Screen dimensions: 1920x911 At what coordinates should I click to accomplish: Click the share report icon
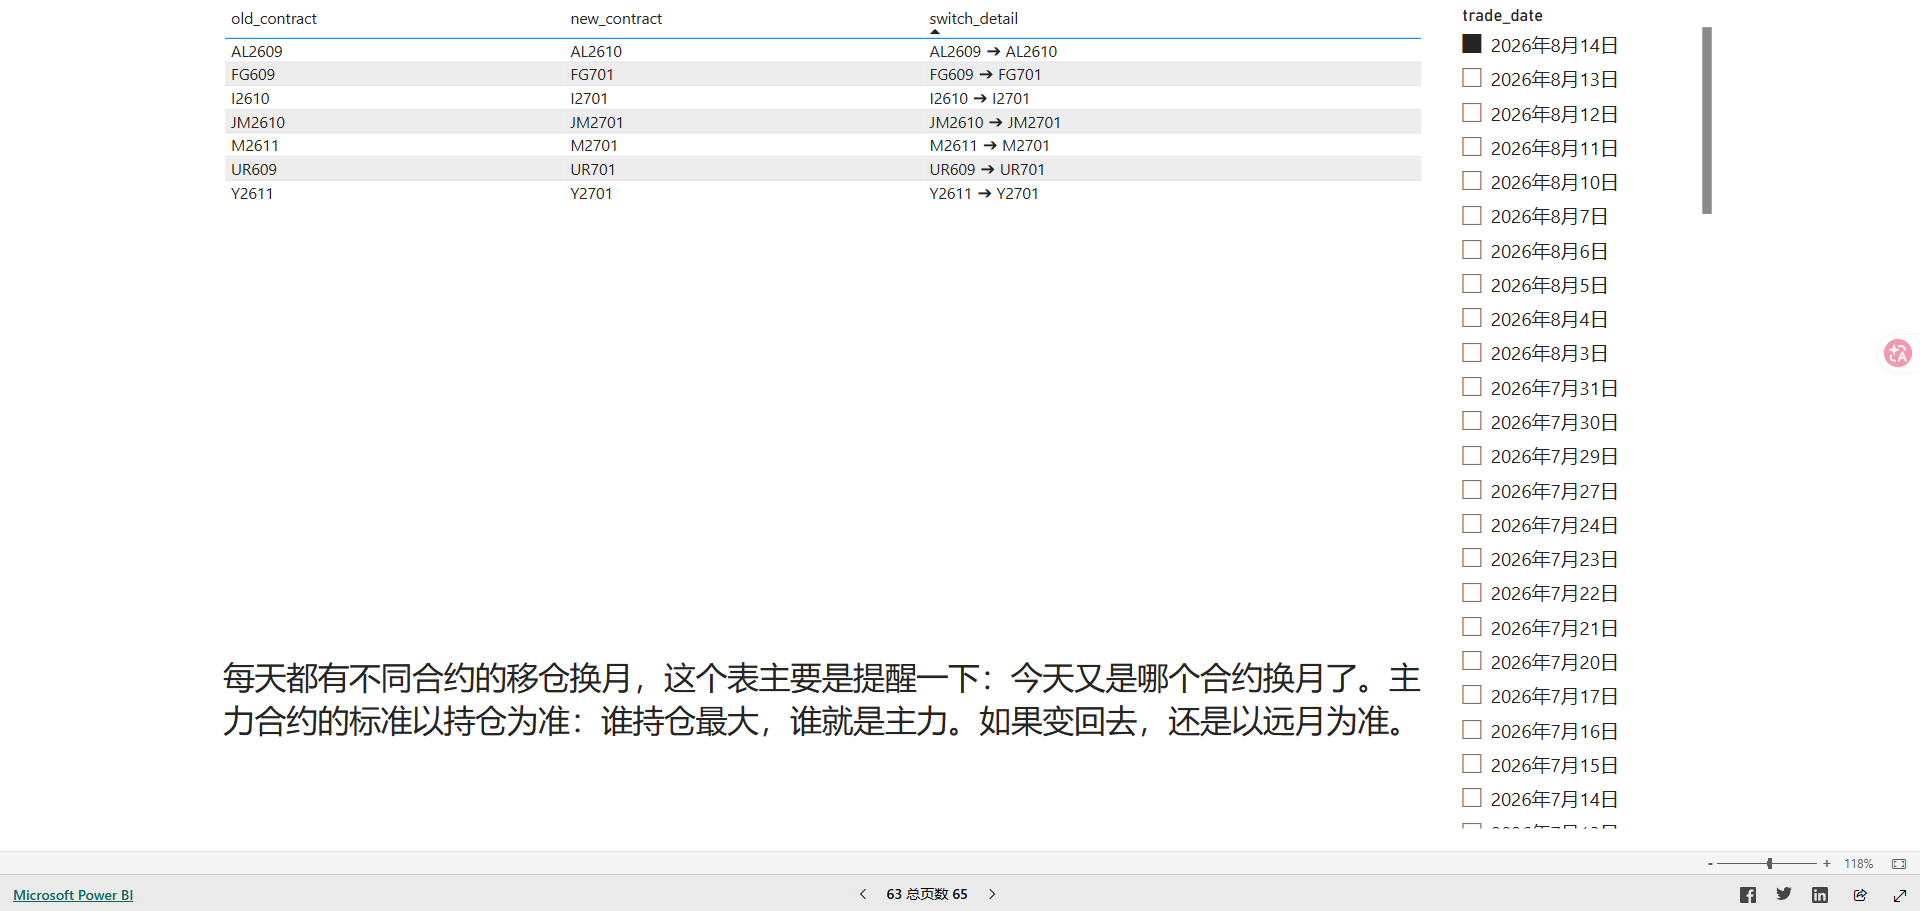click(1860, 895)
